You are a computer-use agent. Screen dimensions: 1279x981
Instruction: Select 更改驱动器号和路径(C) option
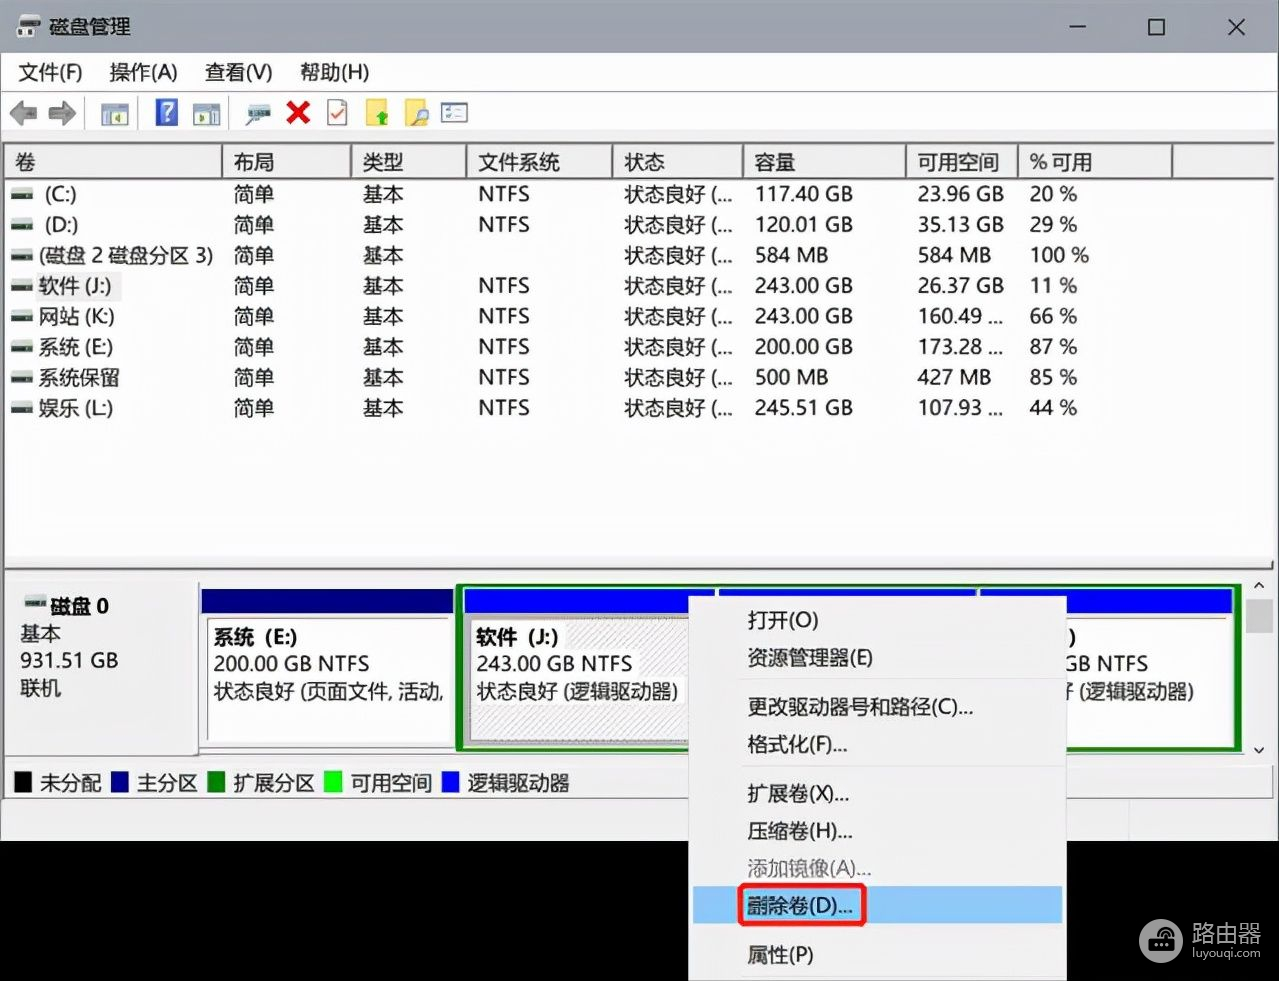860,707
